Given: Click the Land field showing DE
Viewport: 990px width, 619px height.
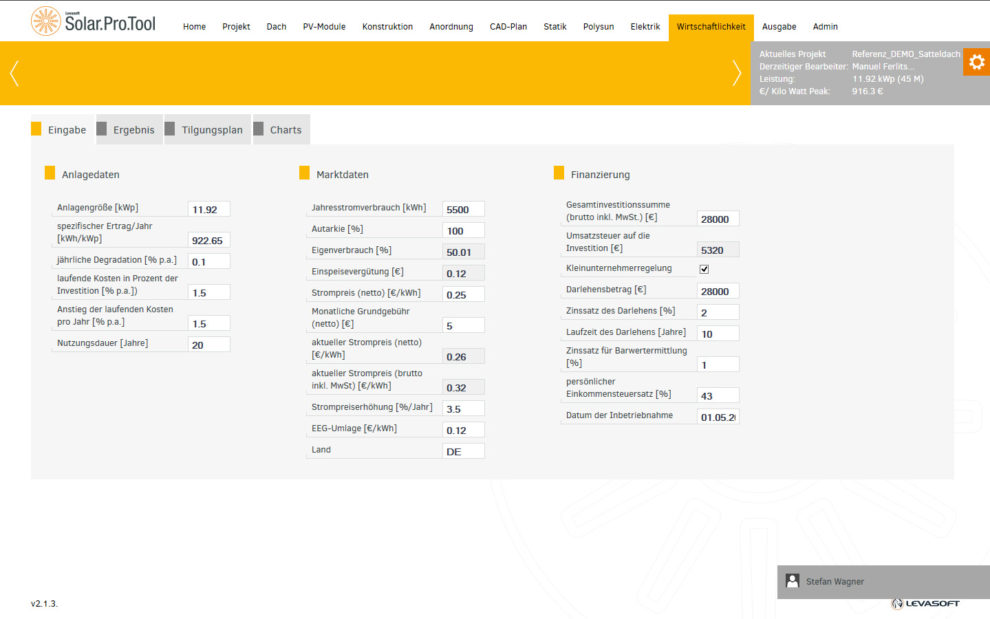Looking at the screenshot, I should point(463,451).
